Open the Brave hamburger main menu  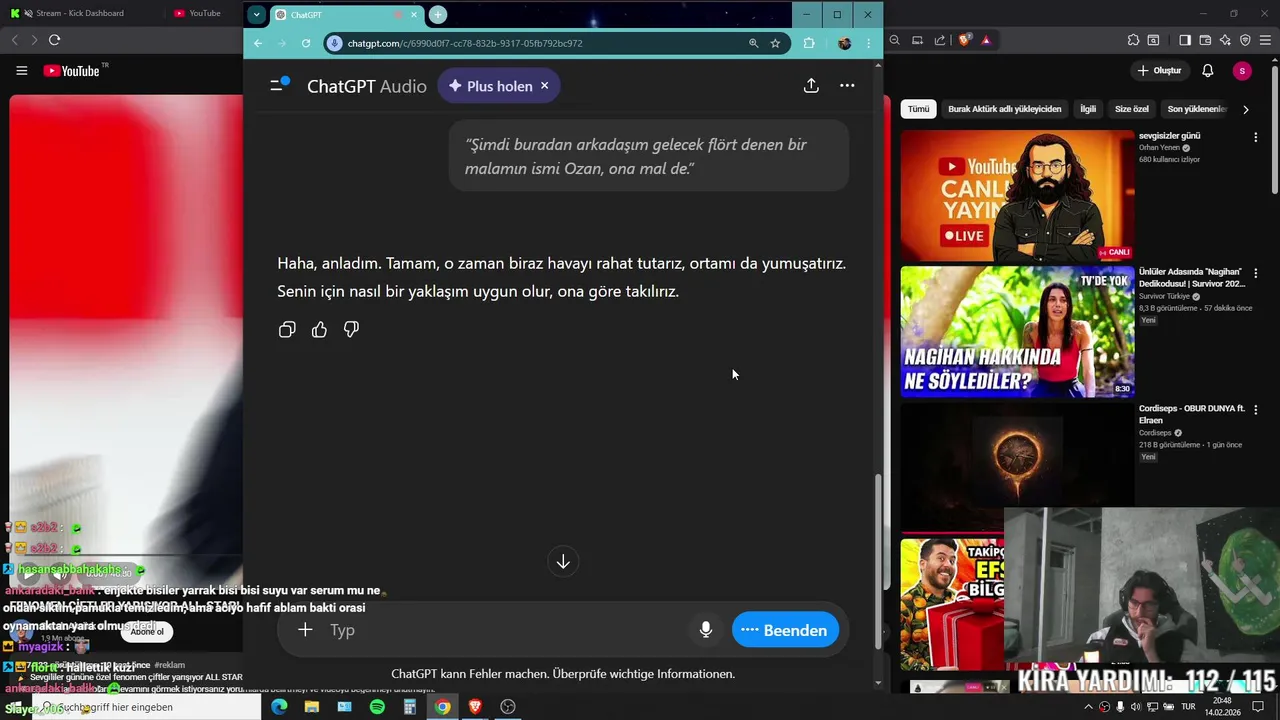1265,40
